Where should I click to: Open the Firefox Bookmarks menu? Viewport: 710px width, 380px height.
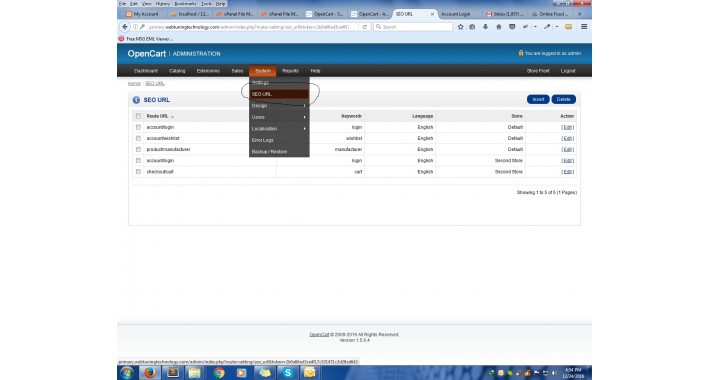pos(185,4)
